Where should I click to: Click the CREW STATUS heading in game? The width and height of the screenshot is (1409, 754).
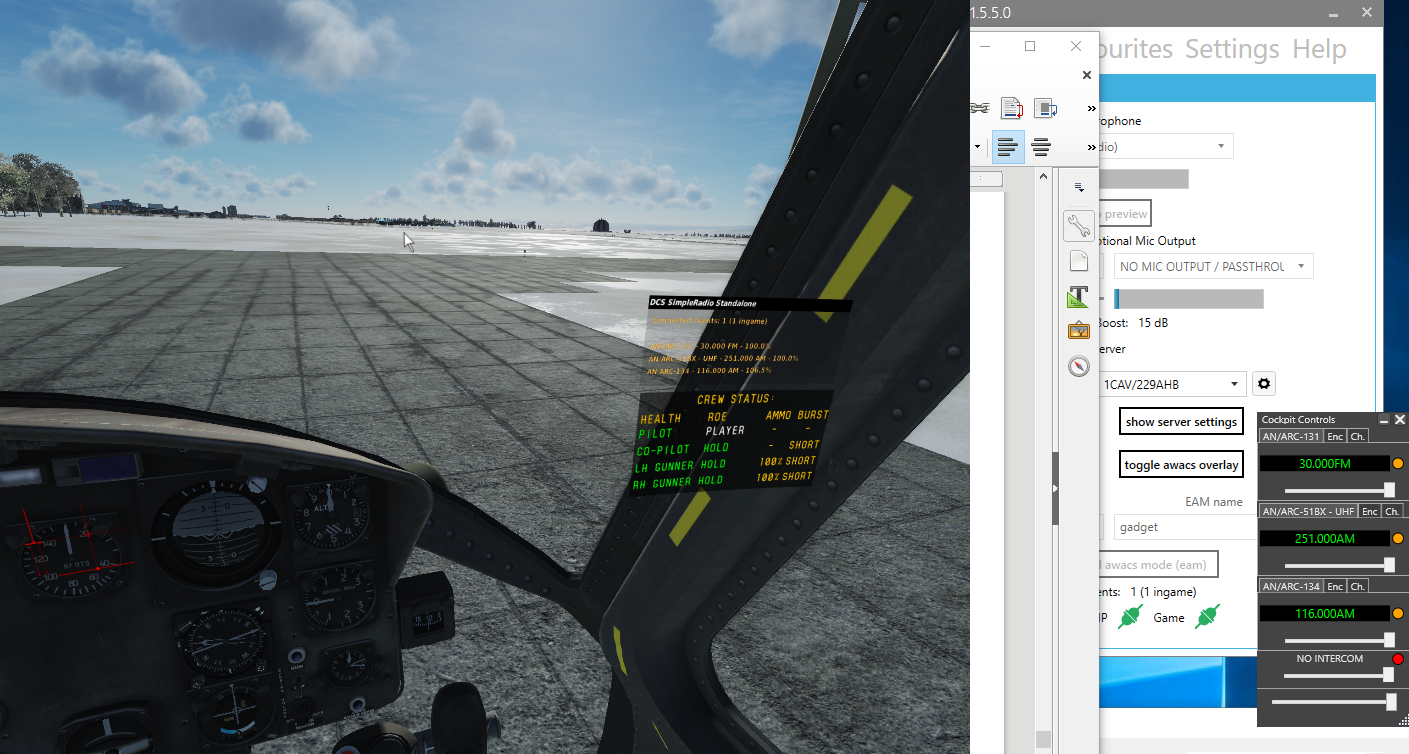pos(734,399)
